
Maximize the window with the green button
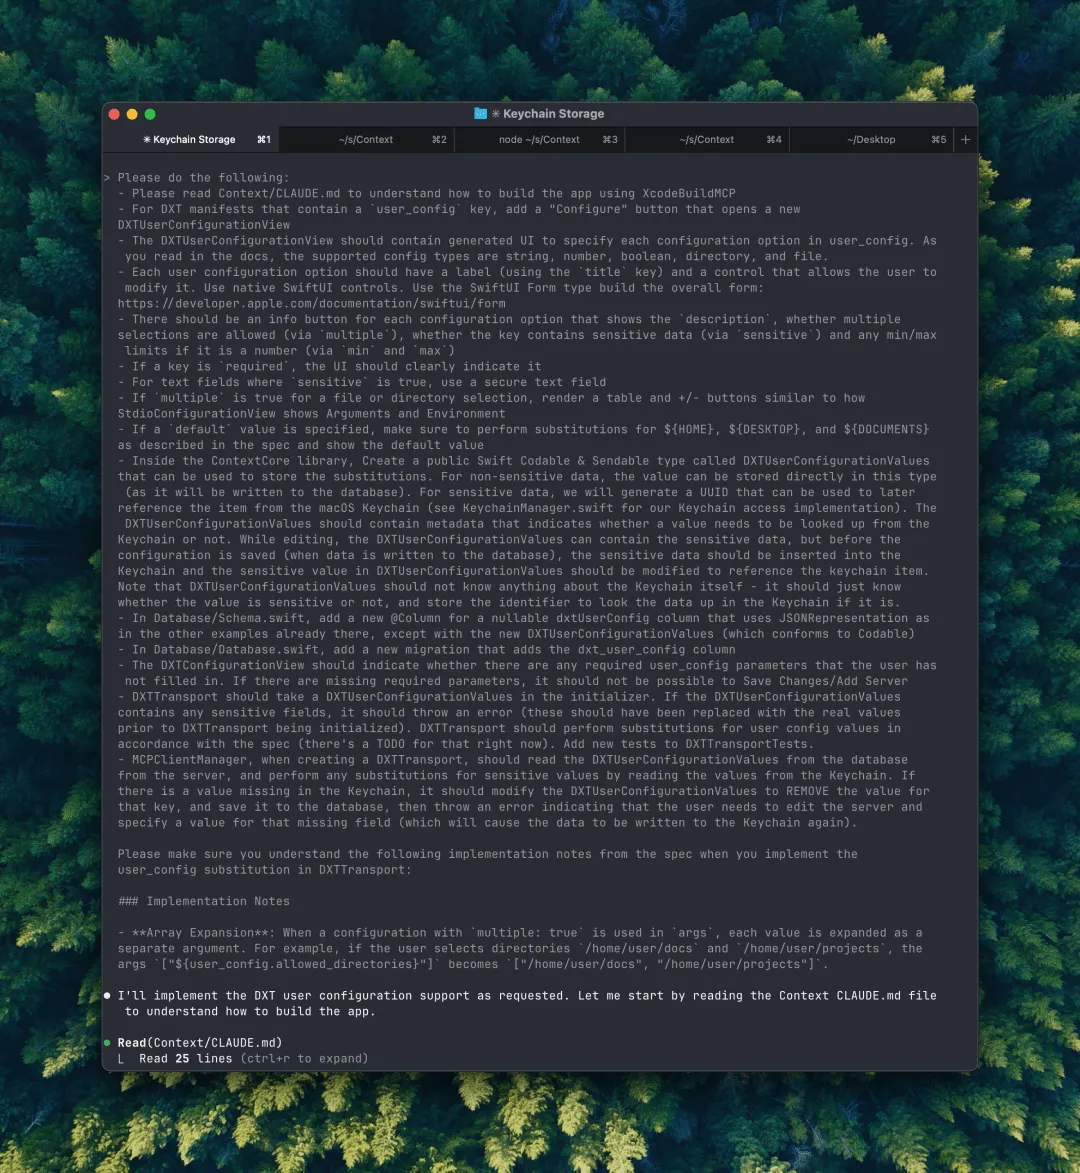coord(150,114)
